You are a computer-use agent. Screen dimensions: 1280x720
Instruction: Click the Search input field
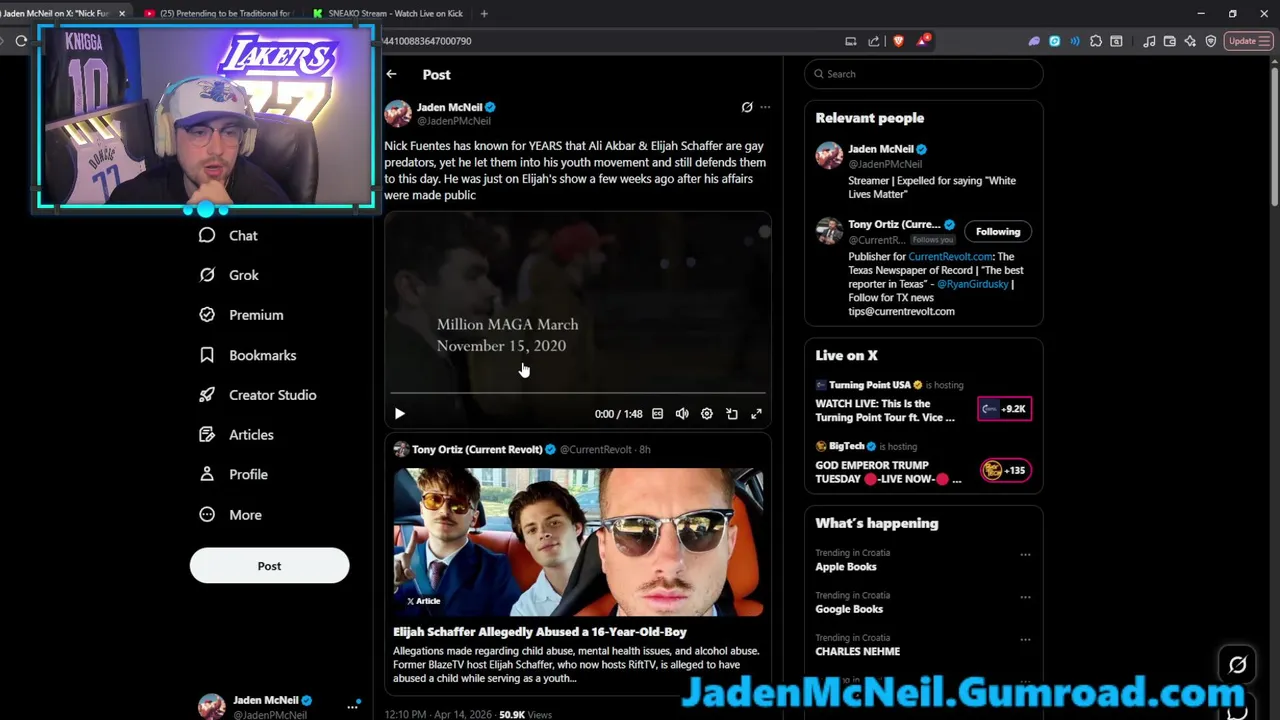coord(924,74)
